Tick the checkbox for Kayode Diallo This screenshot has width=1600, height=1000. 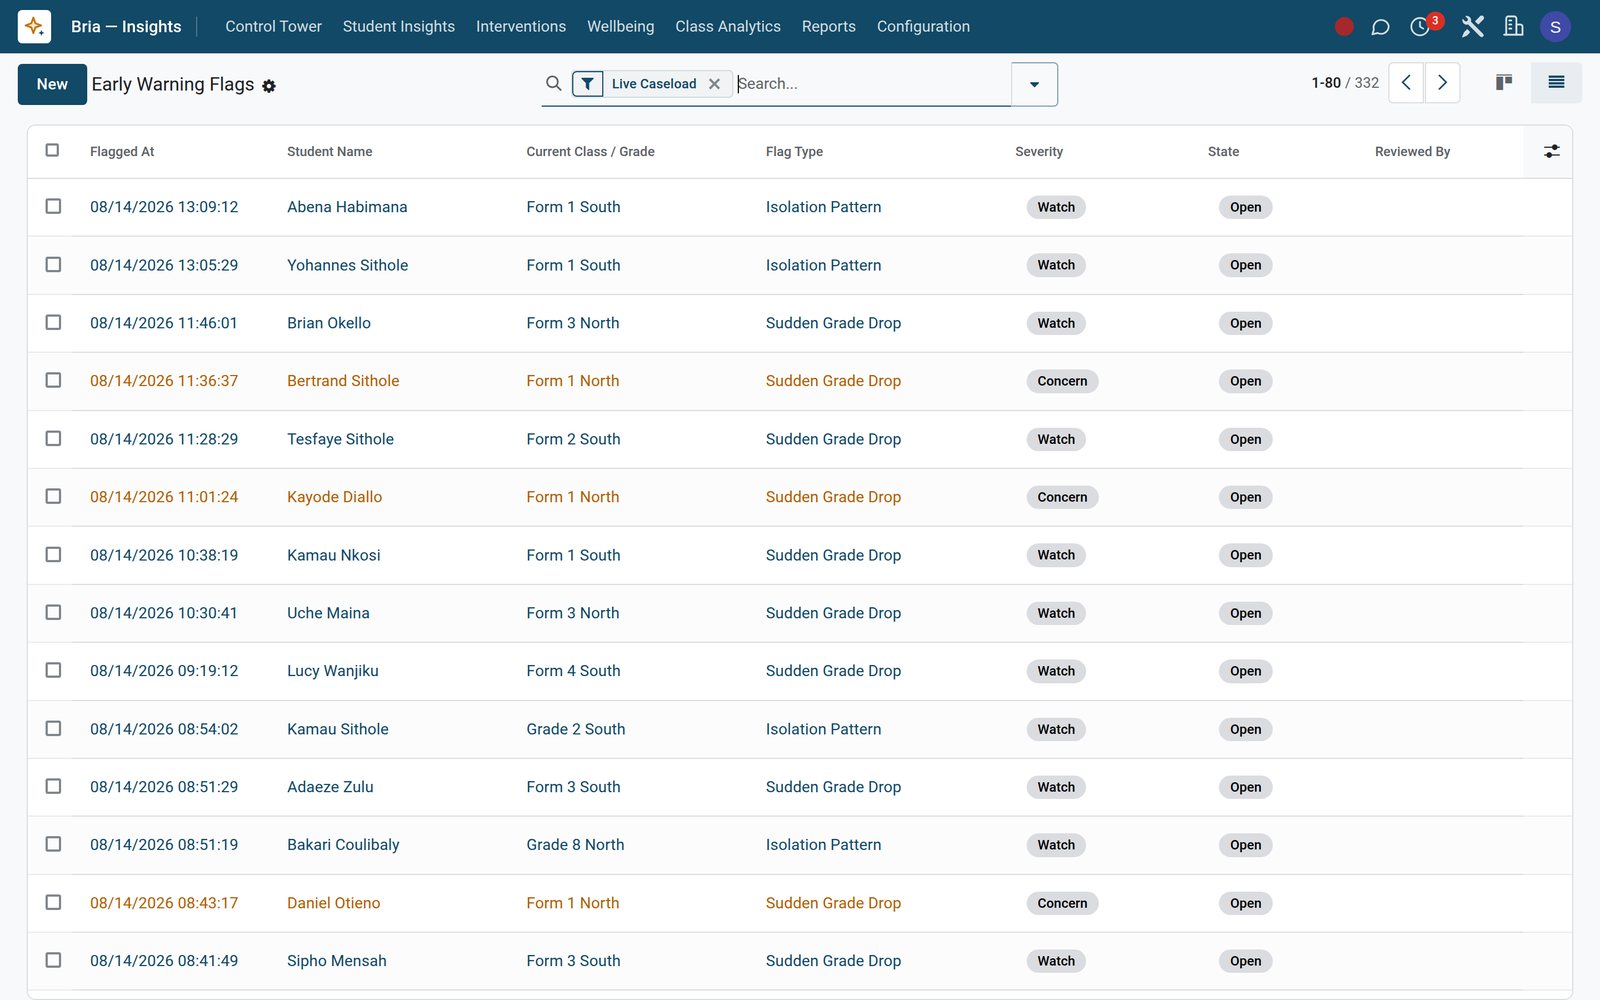pos(53,496)
